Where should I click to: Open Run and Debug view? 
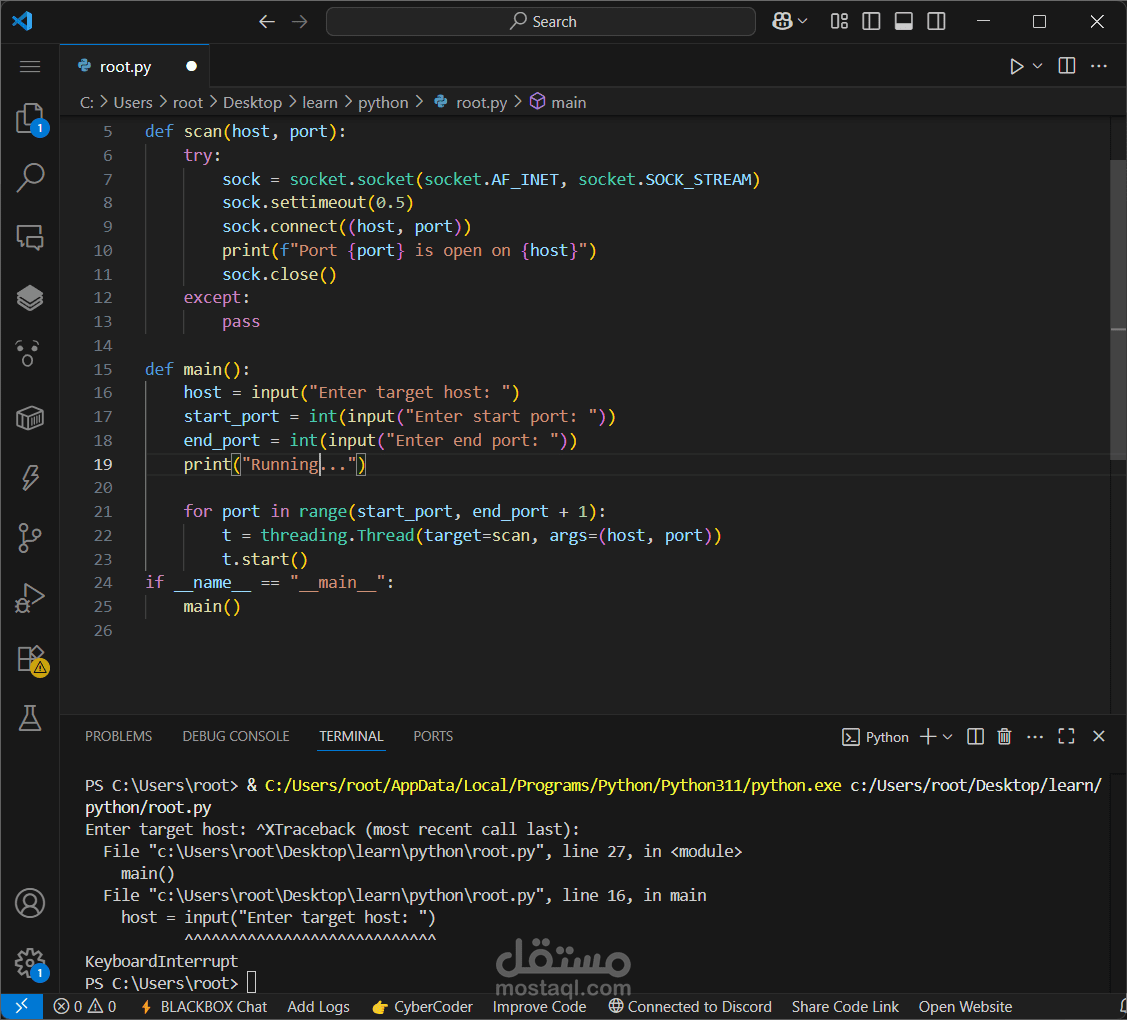click(x=30, y=597)
